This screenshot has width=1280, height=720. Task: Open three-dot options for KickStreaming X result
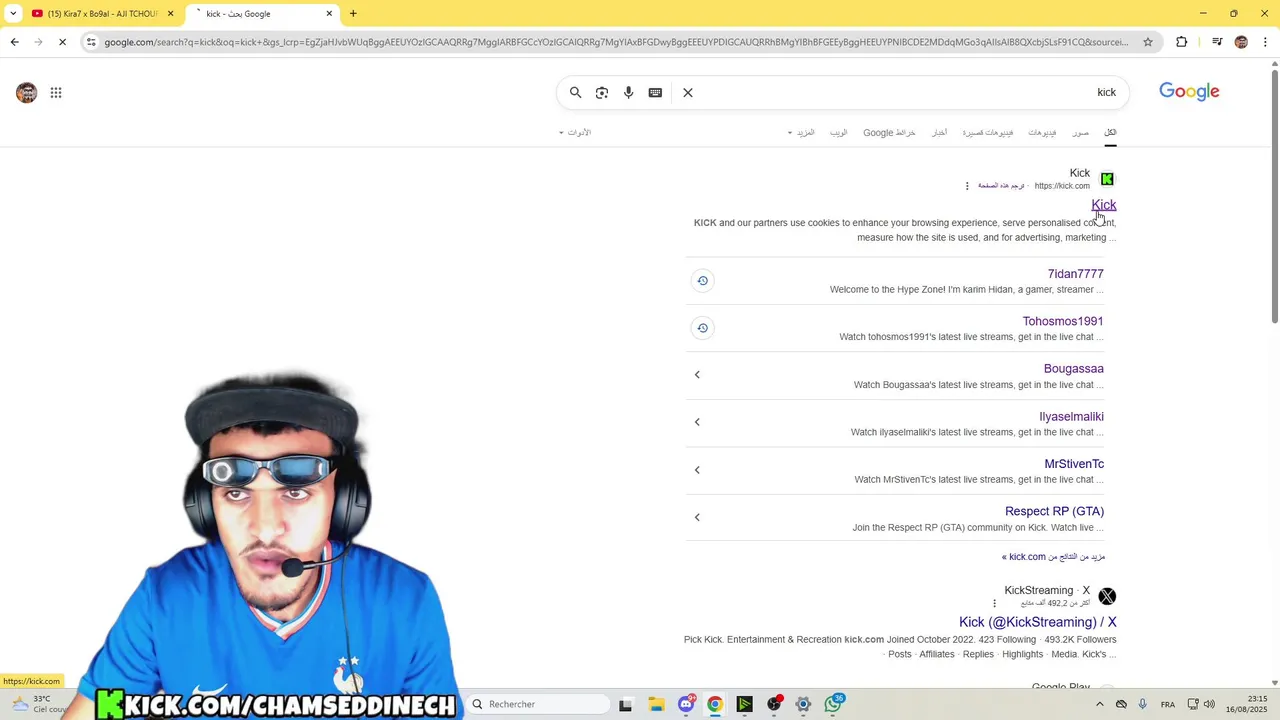click(x=994, y=603)
